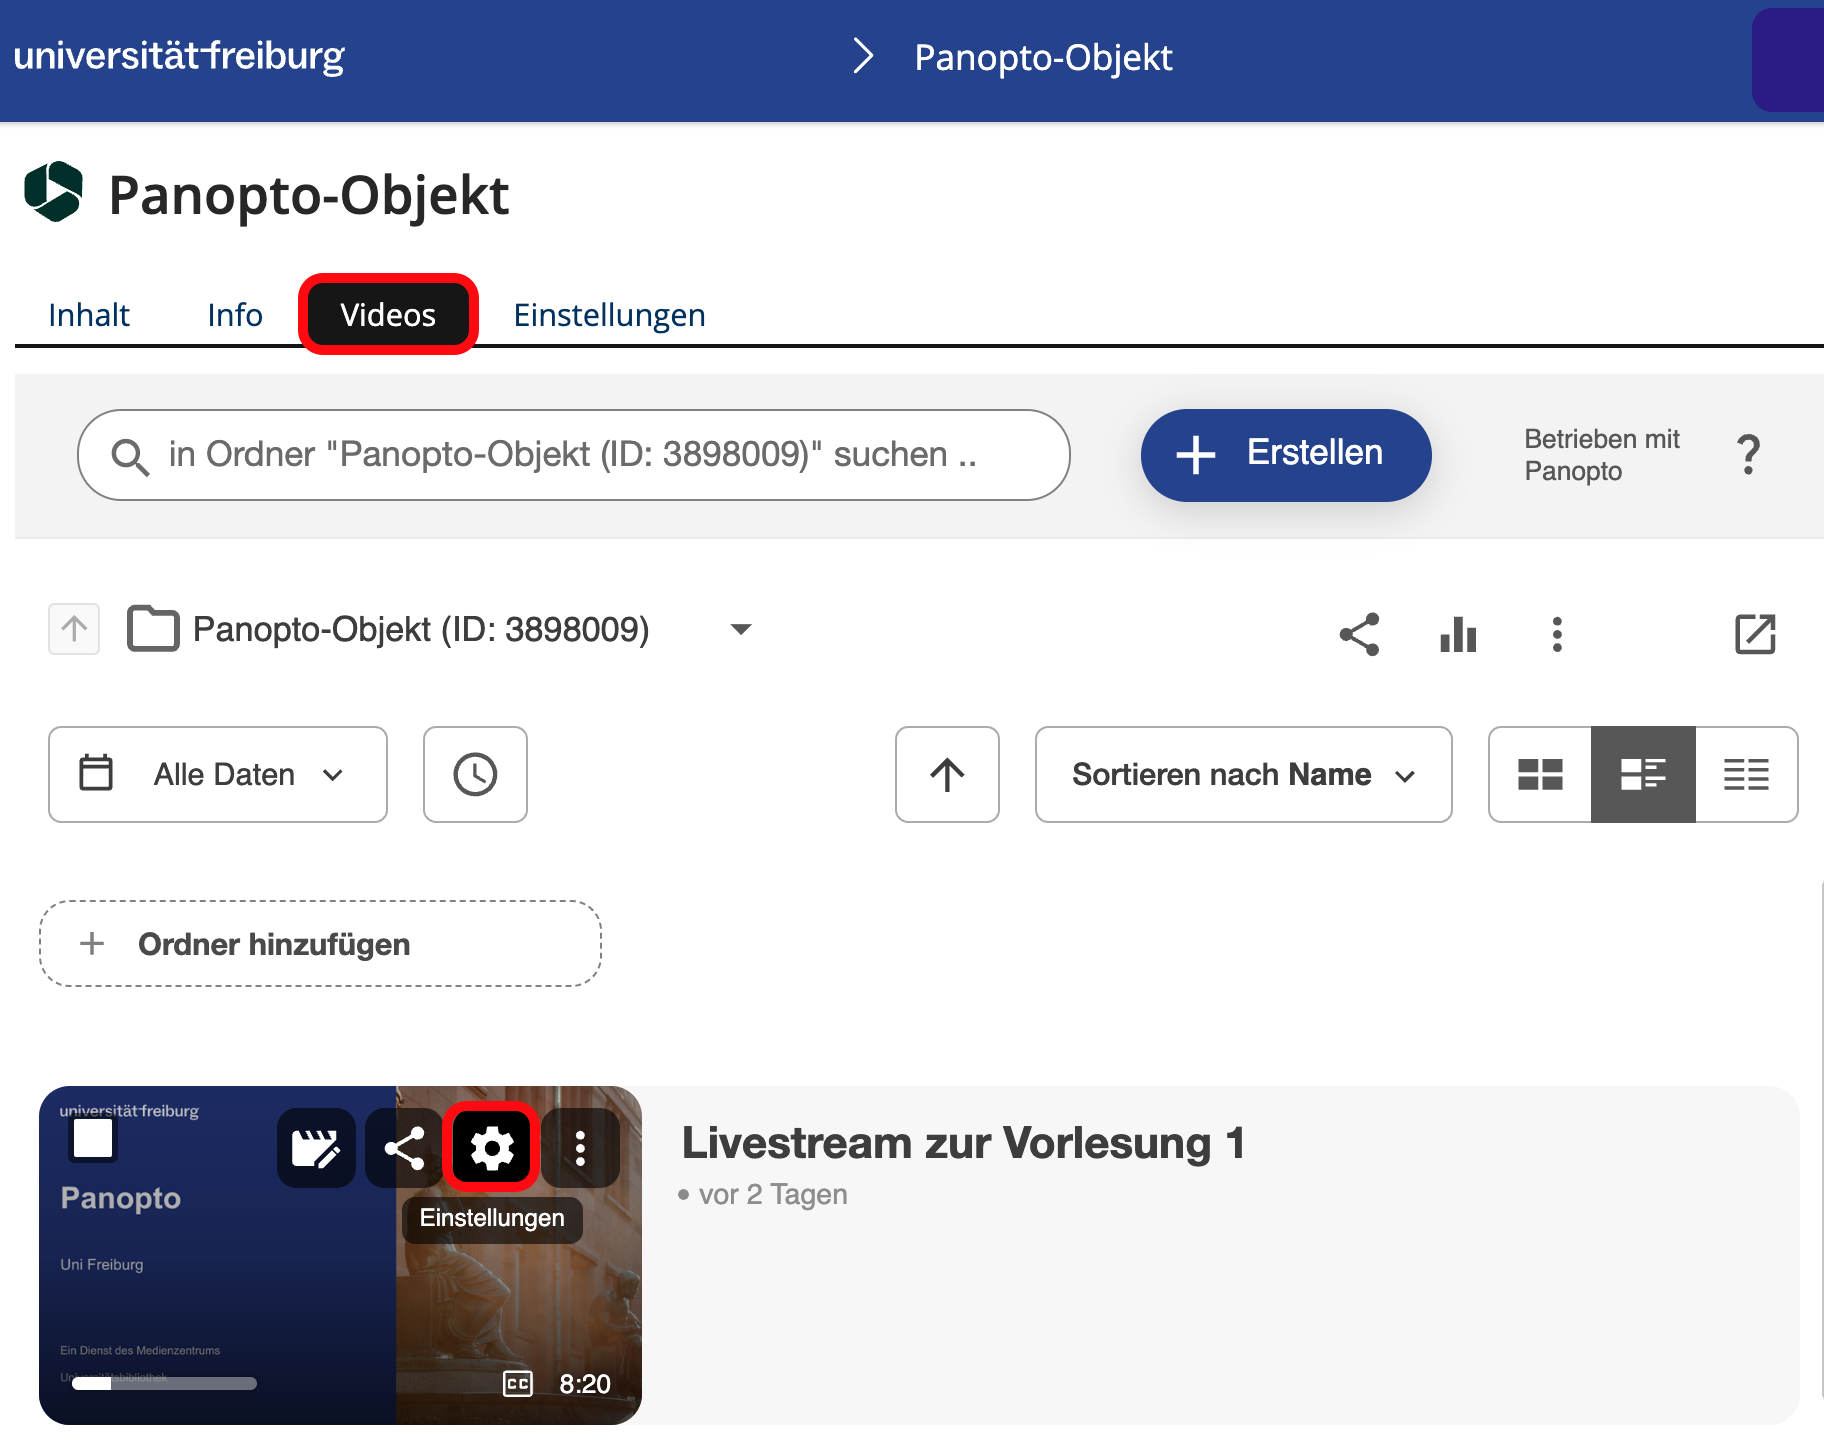Select checkbox on Livestream video thumbnail
Image resolution: width=1824 pixels, height=1454 pixels.
coord(93,1138)
